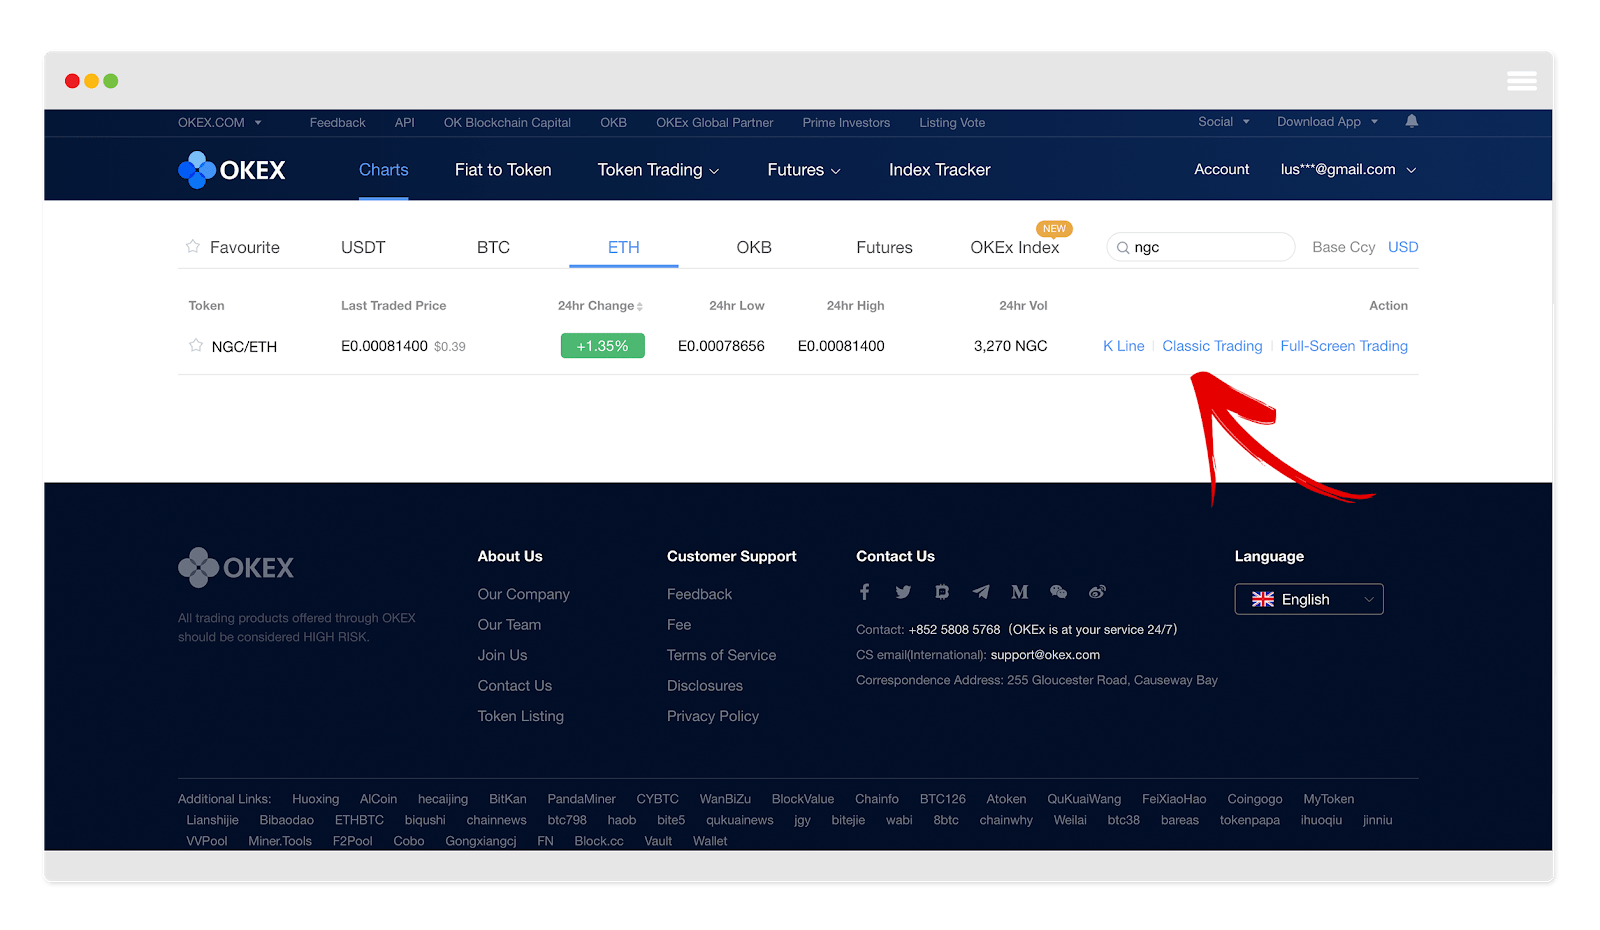
Task: Open OK Blockchain Capital link
Action: point(507,123)
